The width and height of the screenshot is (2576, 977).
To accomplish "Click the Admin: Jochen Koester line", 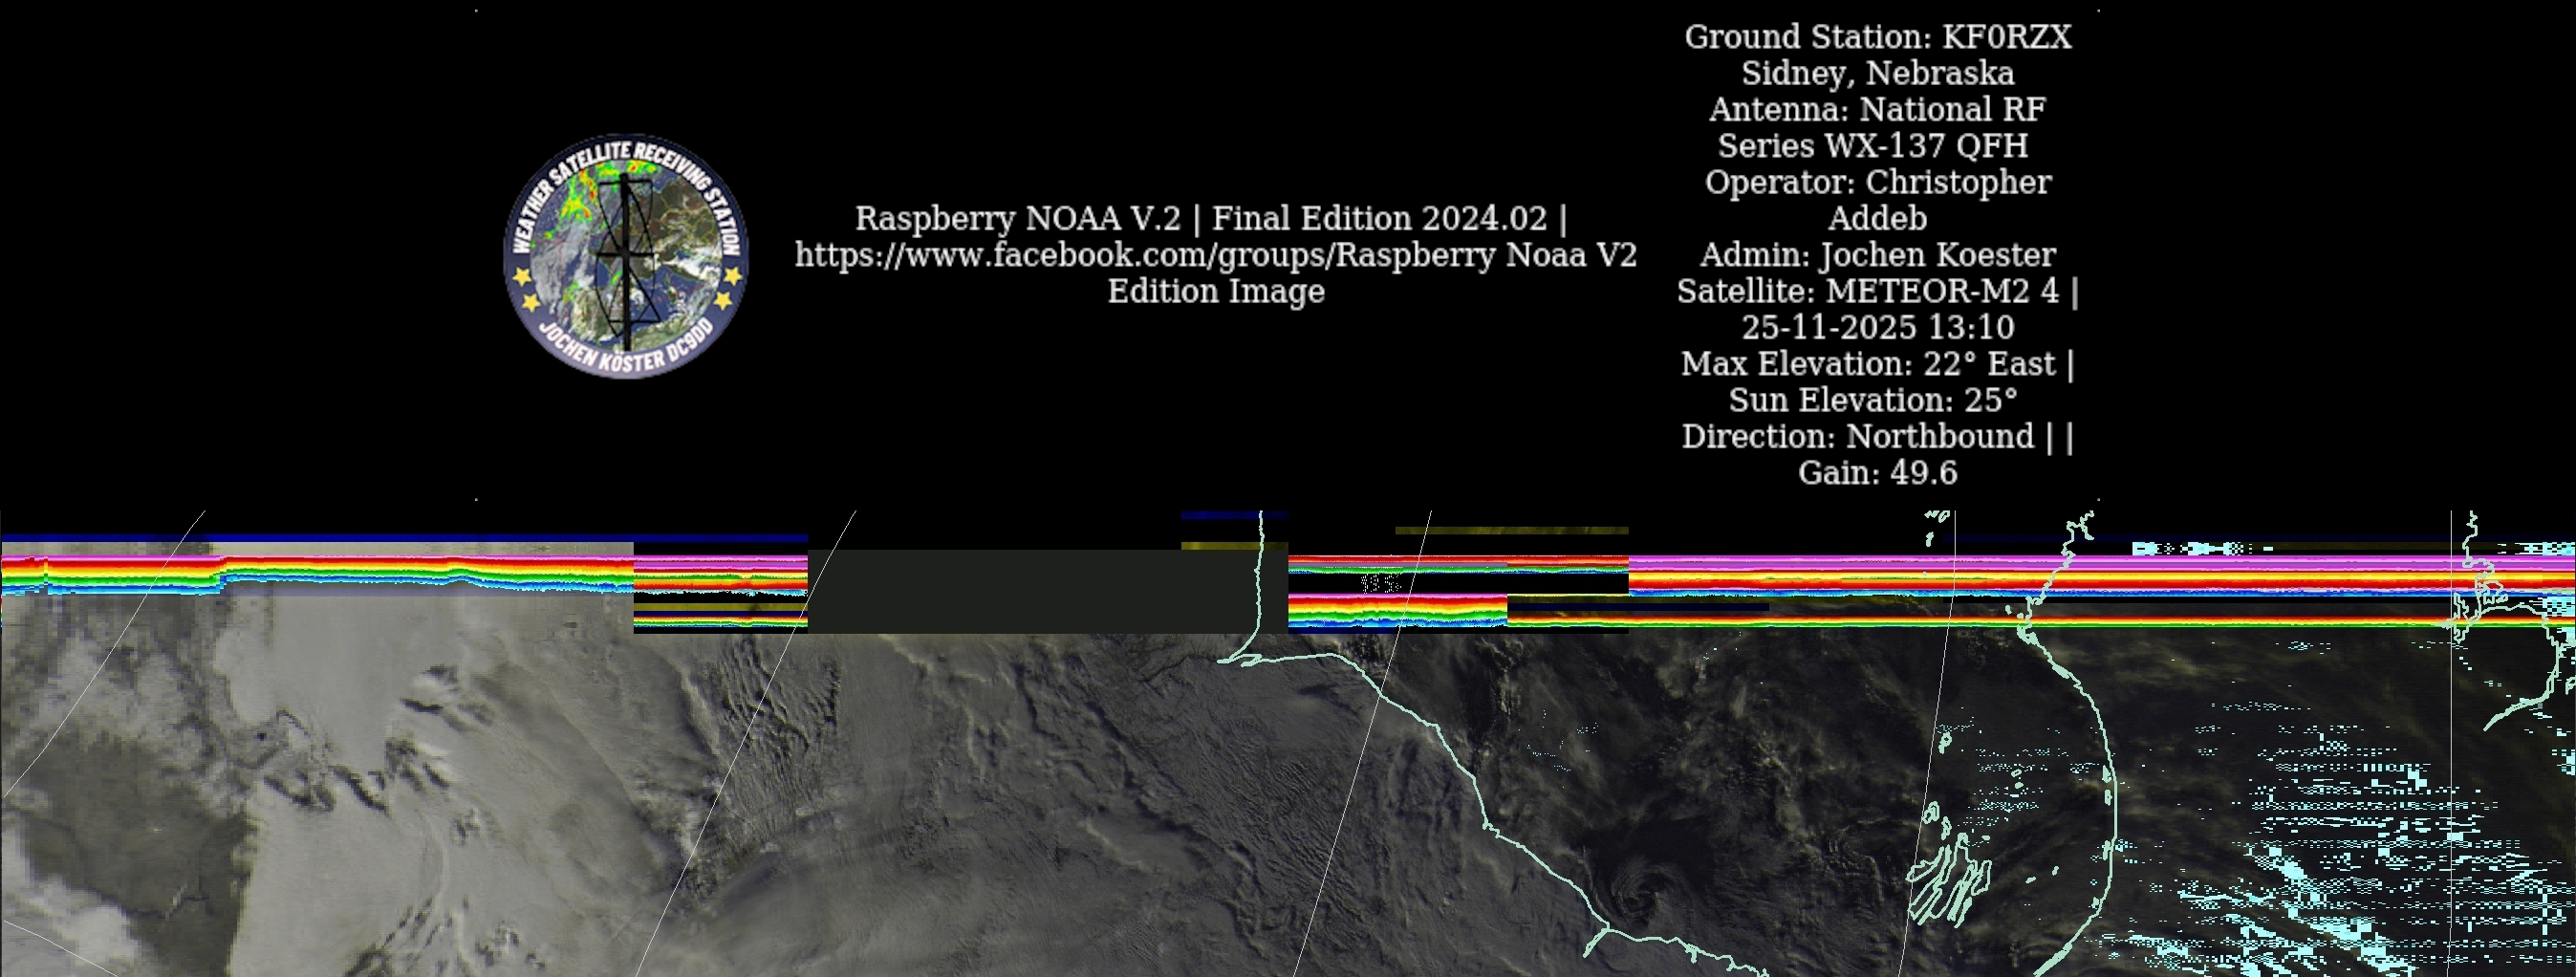I will [x=1877, y=255].
